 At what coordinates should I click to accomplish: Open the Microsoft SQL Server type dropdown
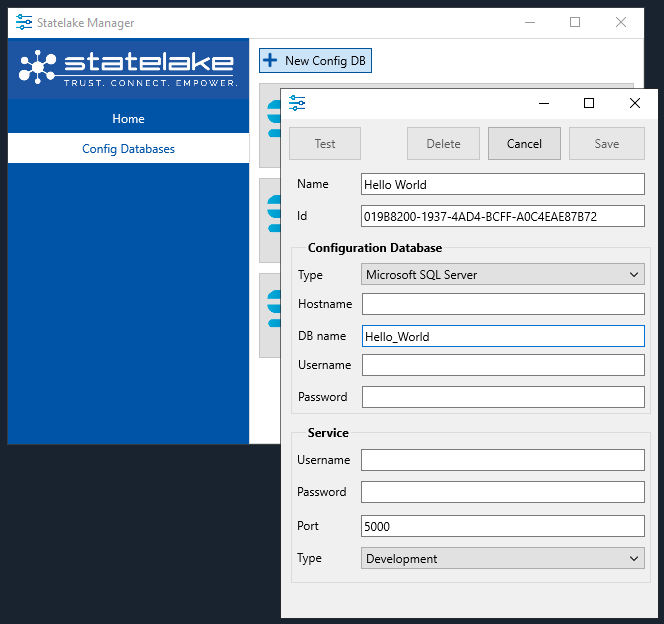(503, 274)
